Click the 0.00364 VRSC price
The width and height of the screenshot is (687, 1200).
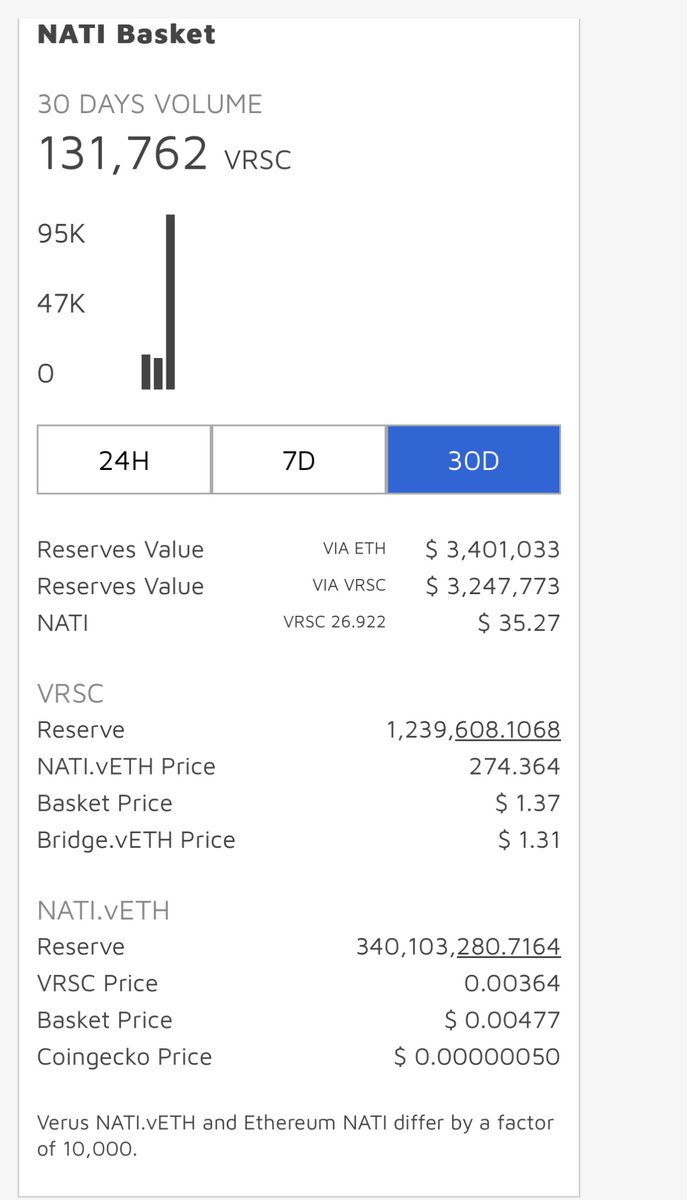click(x=512, y=984)
